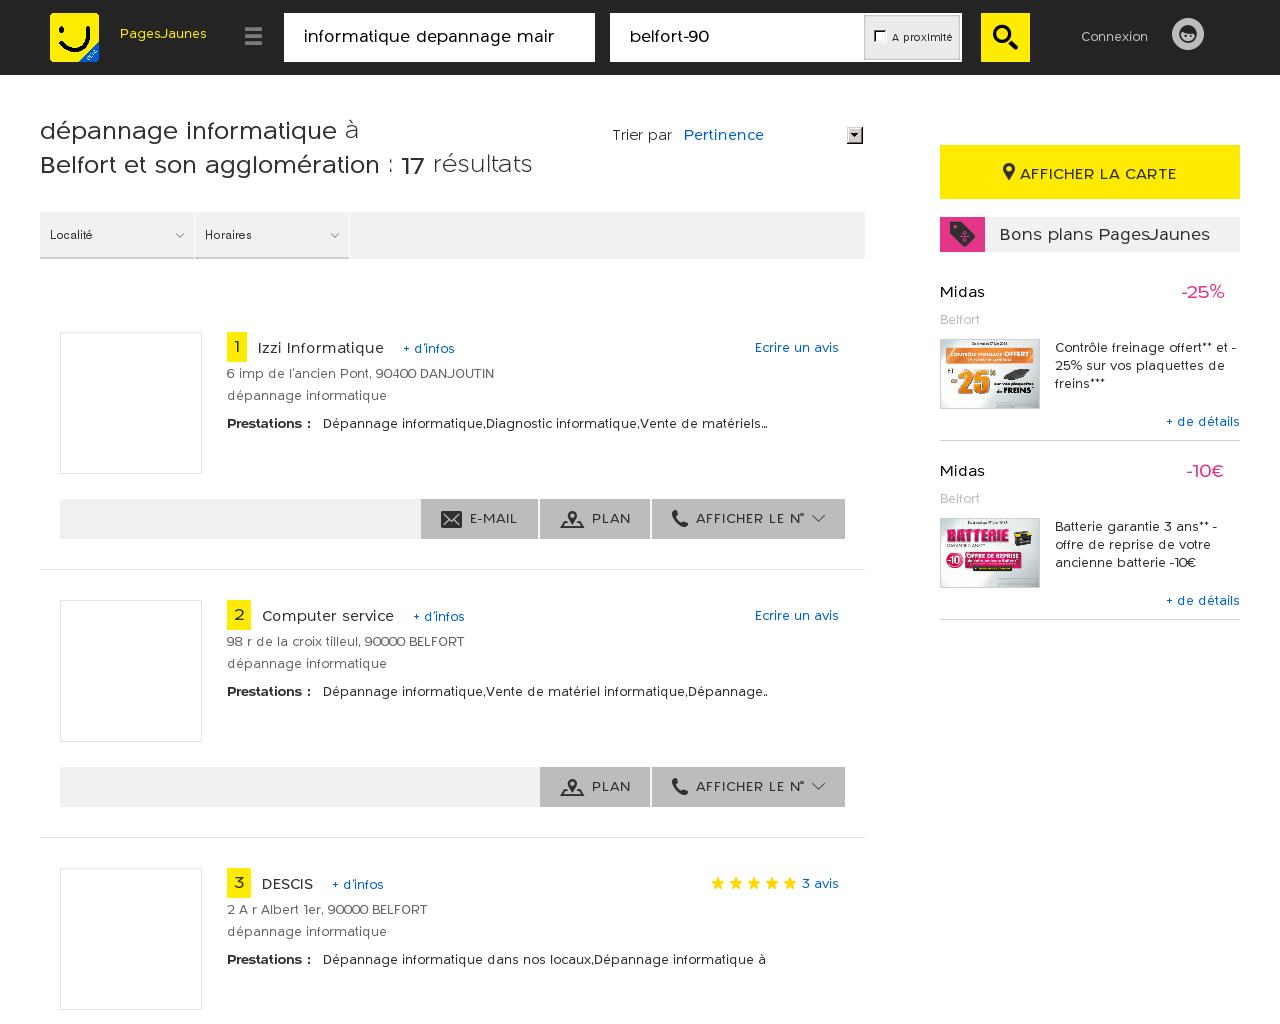Image resolution: width=1280 pixels, height=1024 pixels.
Task: Click the yellow magnifier search button
Action: 1005,37
